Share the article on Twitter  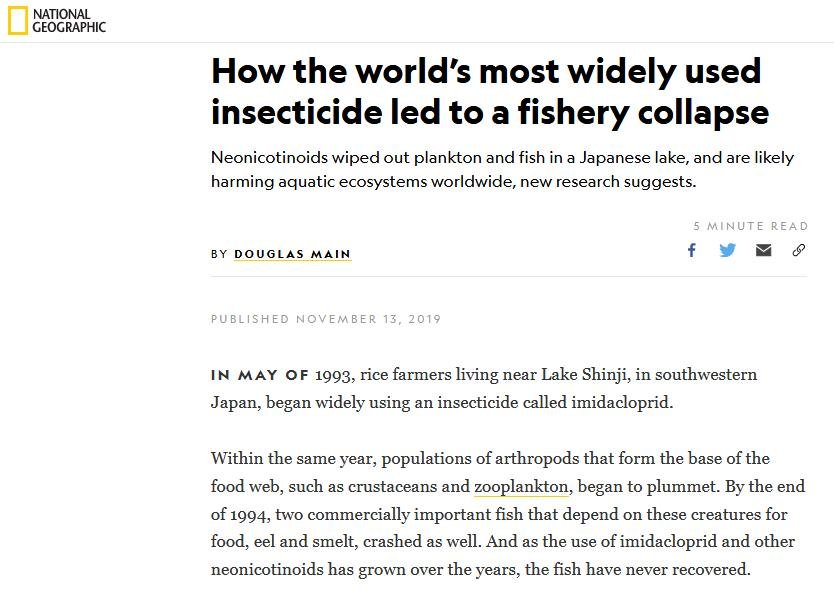point(727,250)
